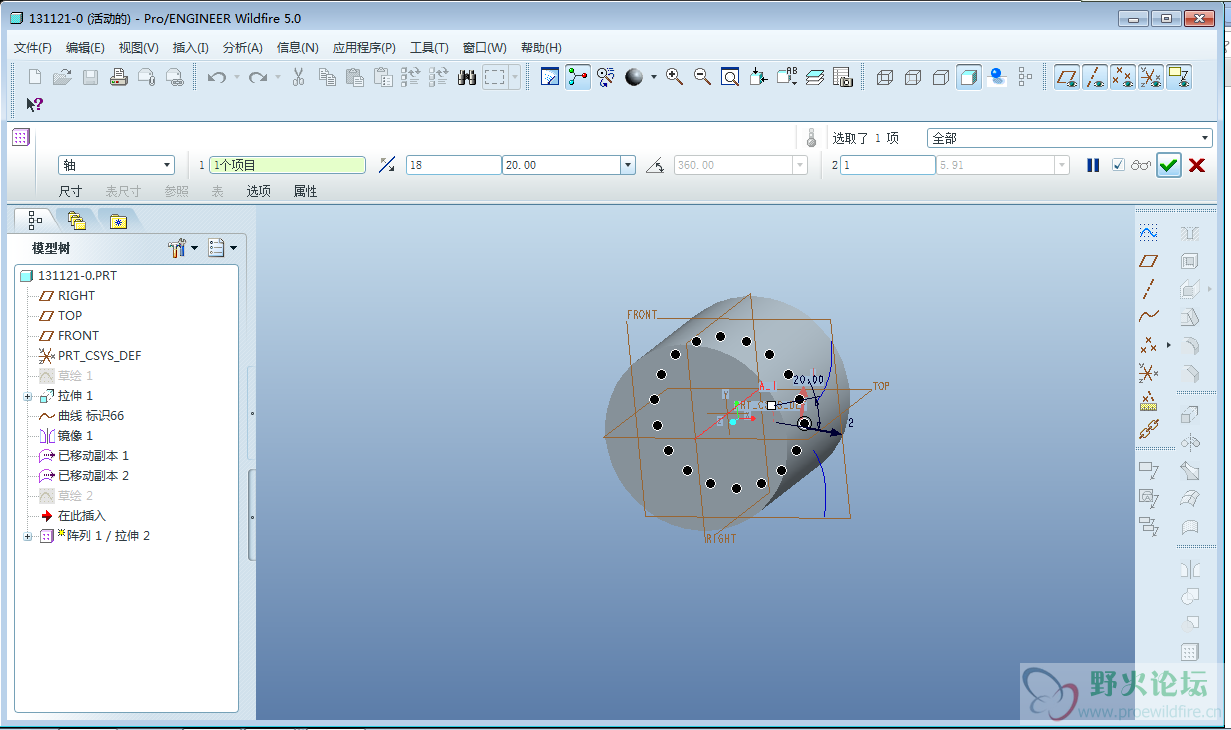Expand the 拉伸 1 tree node
This screenshot has width=1231, height=730.
tap(28, 396)
